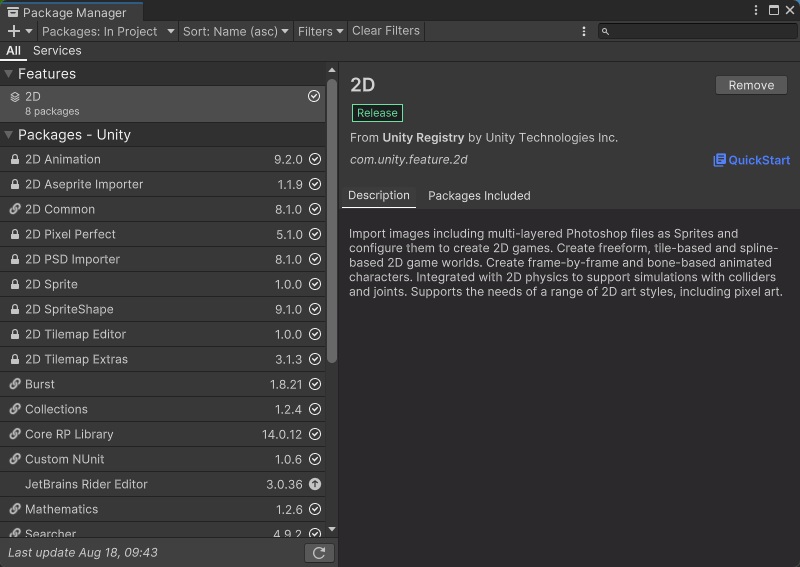Click the lock icon beside 2D Pixel Perfect
The height and width of the screenshot is (567, 800).
pos(15,234)
